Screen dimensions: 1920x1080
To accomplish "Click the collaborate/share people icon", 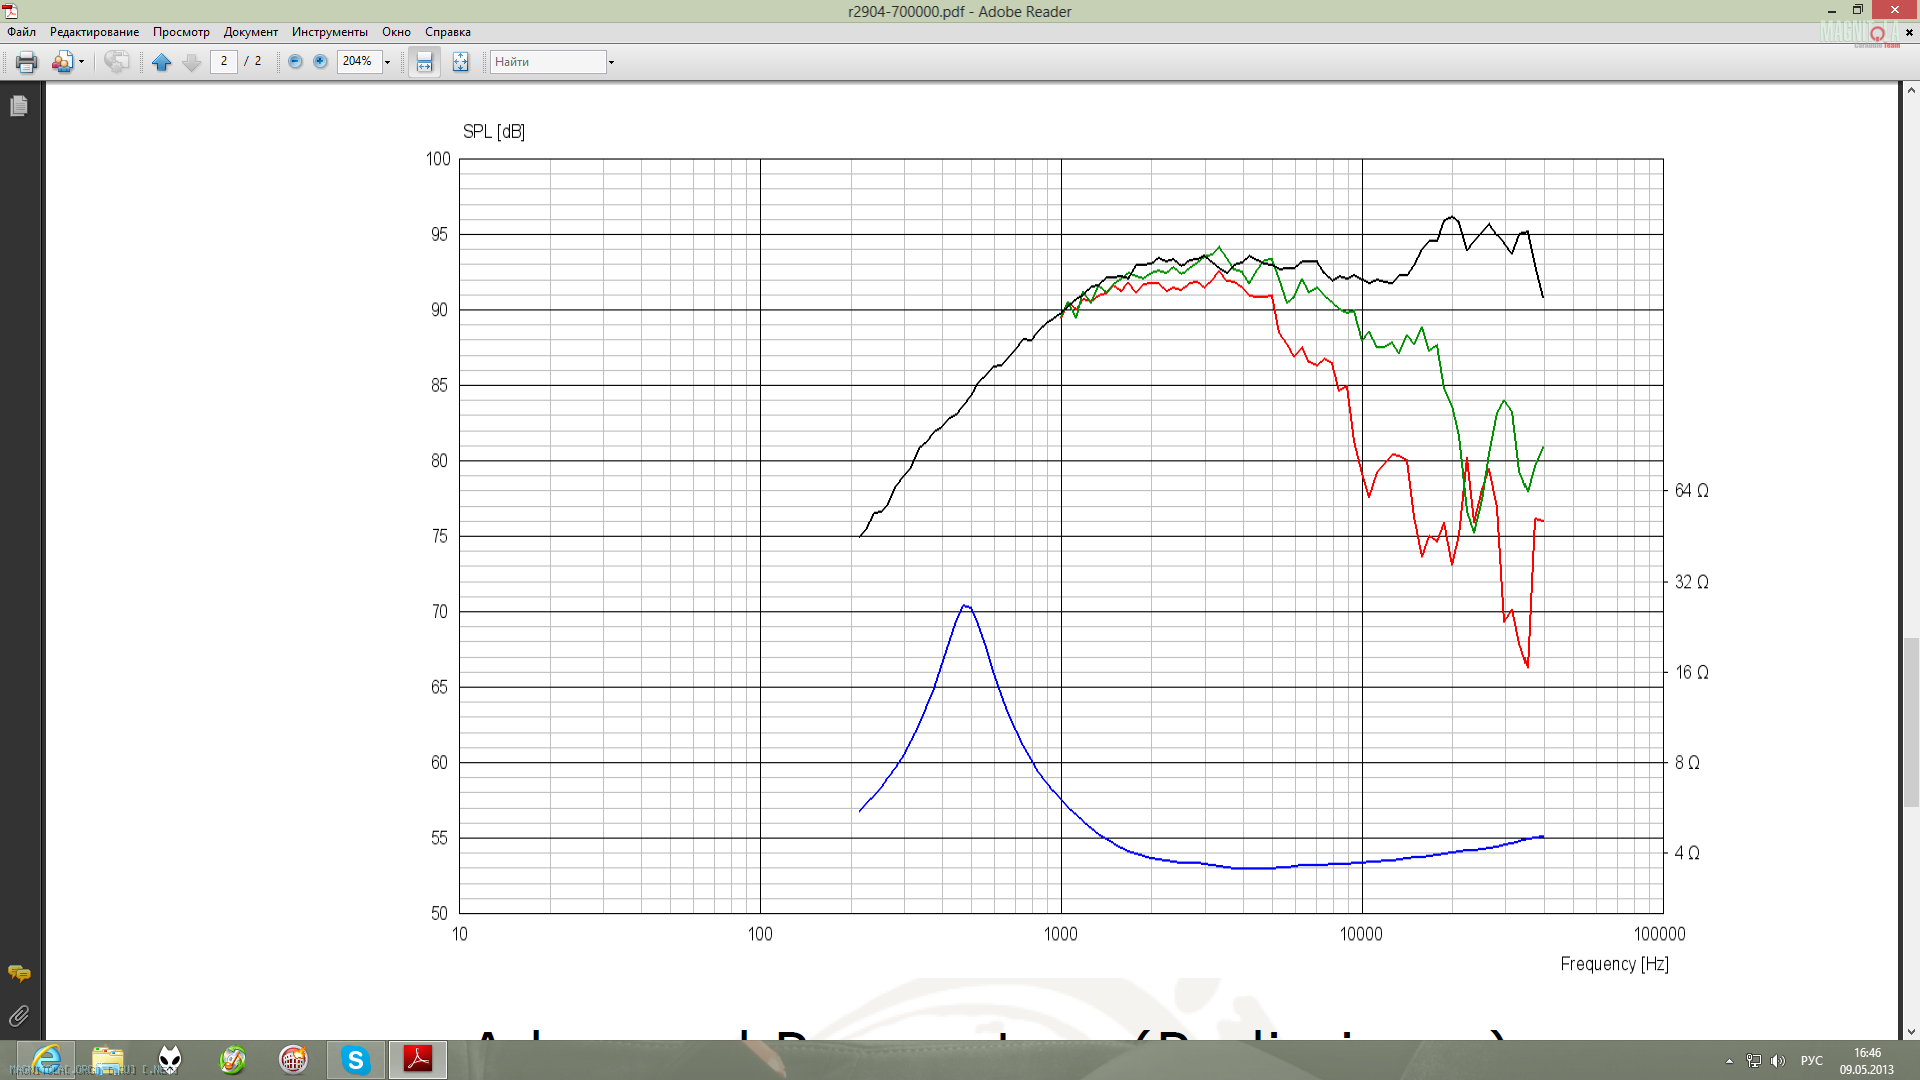I will (62, 62).
